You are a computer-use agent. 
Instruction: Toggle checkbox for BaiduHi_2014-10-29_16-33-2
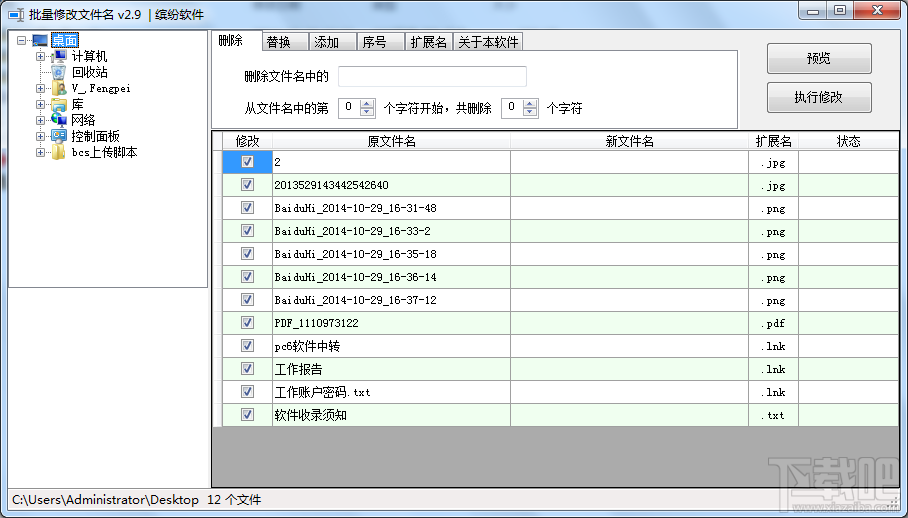click(x=247, y=230)
